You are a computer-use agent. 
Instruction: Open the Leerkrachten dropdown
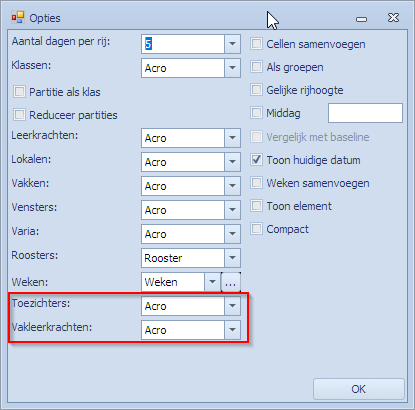pos(232,138)
